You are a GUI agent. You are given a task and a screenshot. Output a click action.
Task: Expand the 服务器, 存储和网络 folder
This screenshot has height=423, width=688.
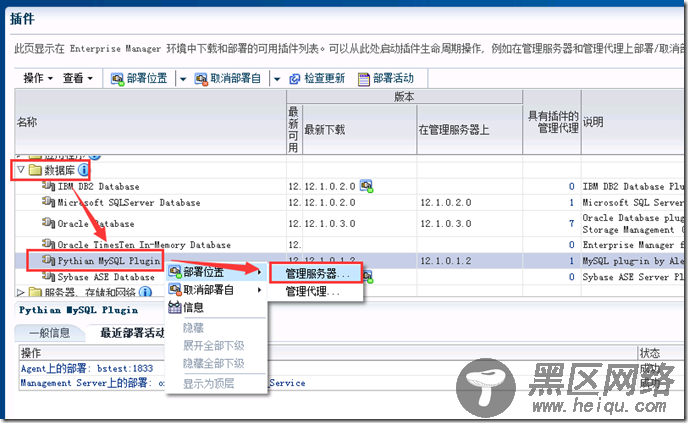pyautogui.click(x=21, y=291)
